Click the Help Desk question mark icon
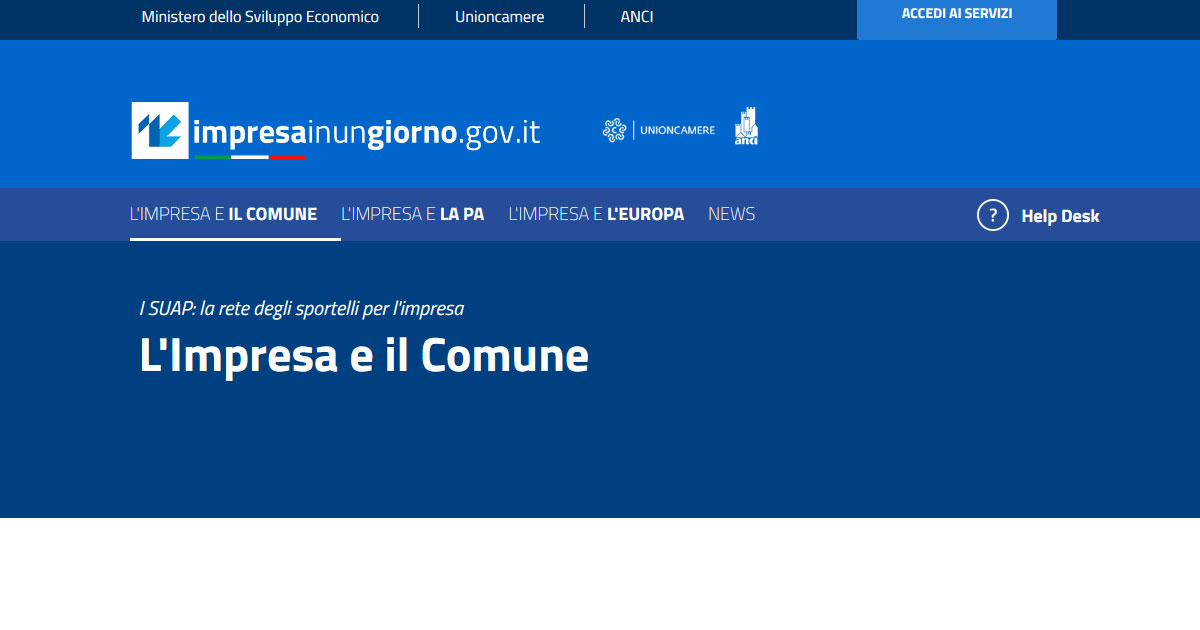This screenshot has width=1200, height=630. point(992,215)
